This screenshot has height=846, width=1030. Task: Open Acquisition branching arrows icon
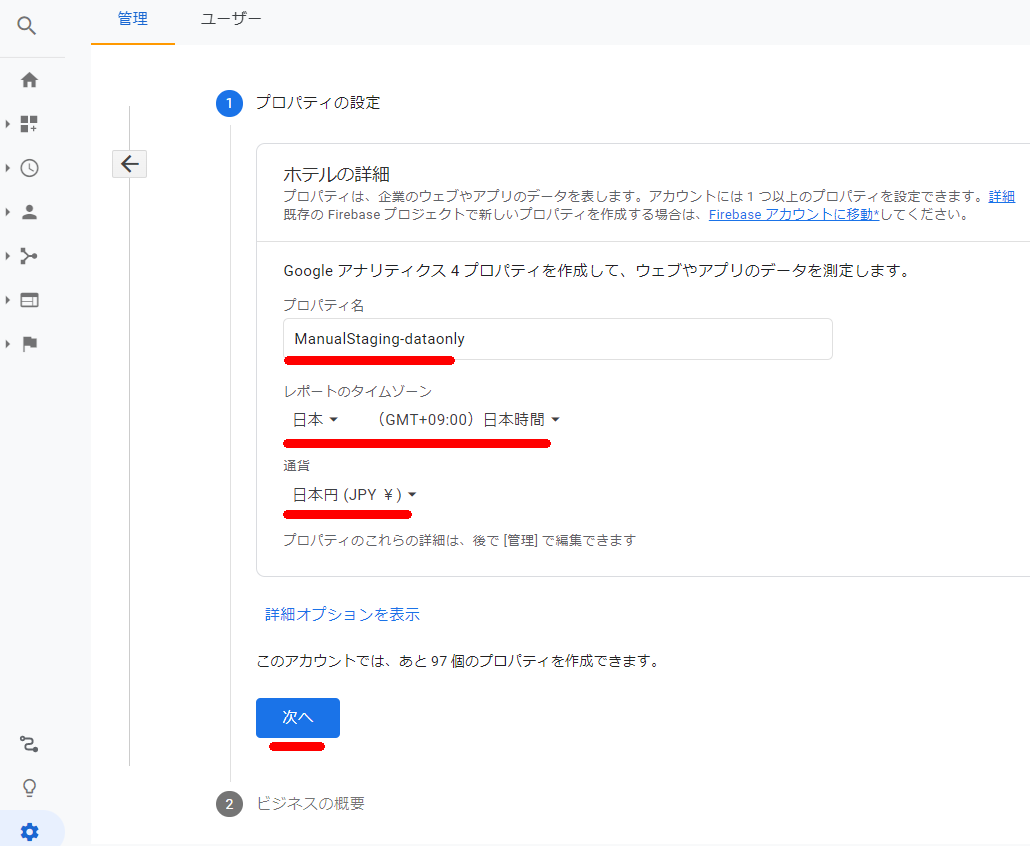[x=29, y=256]
